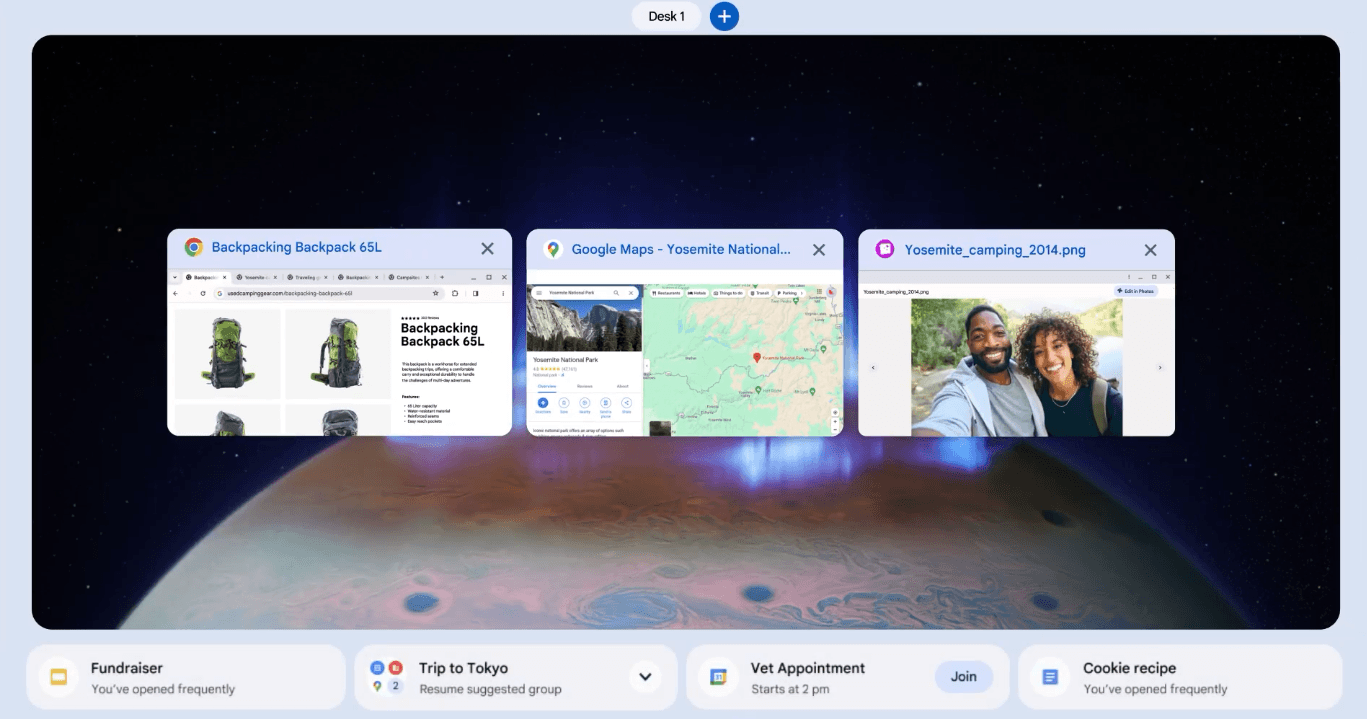
Task: Click the Directions icon in Maps panel
Action: [x=543, y=403]
